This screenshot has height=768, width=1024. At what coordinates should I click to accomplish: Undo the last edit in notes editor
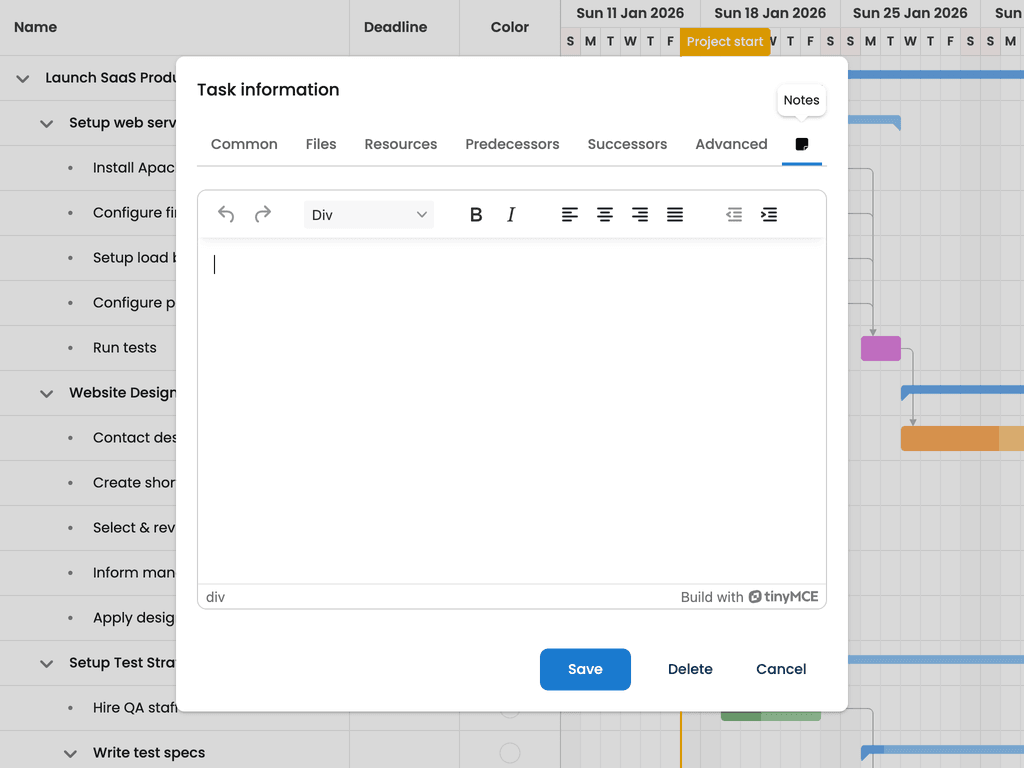click(x=226, y=214)
